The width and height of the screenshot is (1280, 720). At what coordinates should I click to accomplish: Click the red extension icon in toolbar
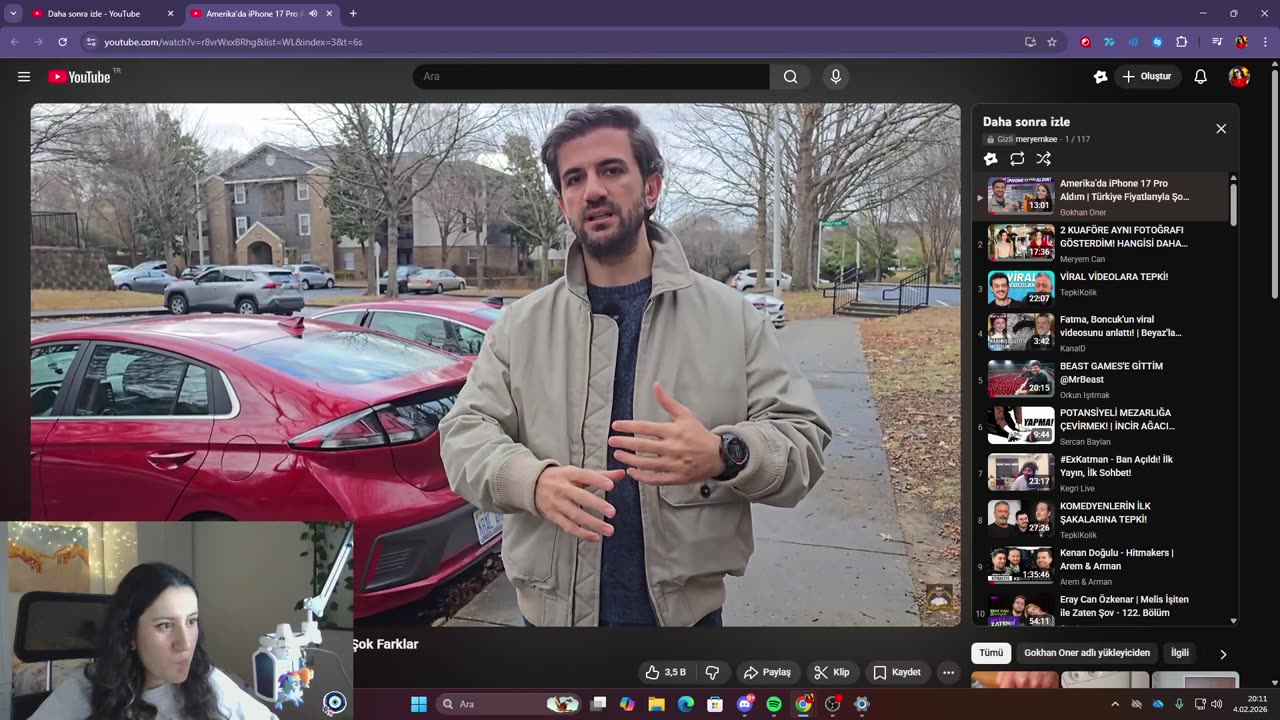click(x=1085, y=42)
